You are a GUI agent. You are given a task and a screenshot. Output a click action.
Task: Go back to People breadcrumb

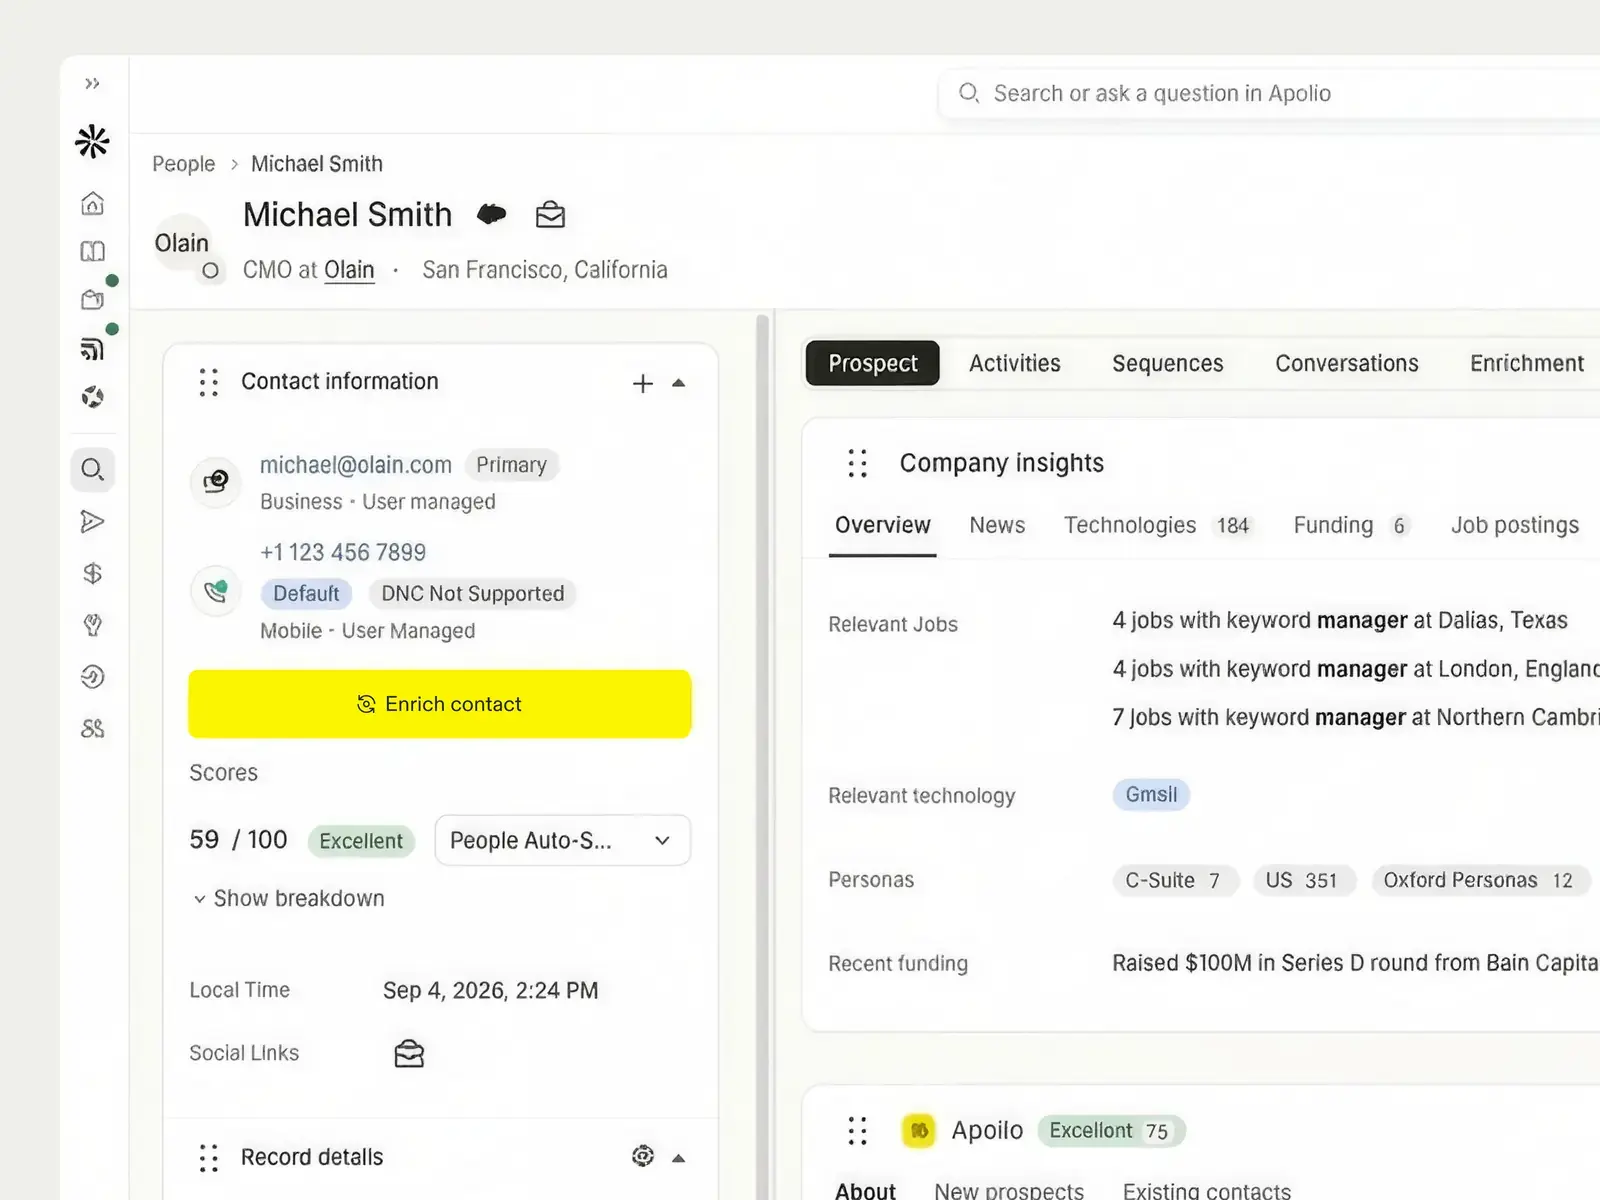(183, 164)
